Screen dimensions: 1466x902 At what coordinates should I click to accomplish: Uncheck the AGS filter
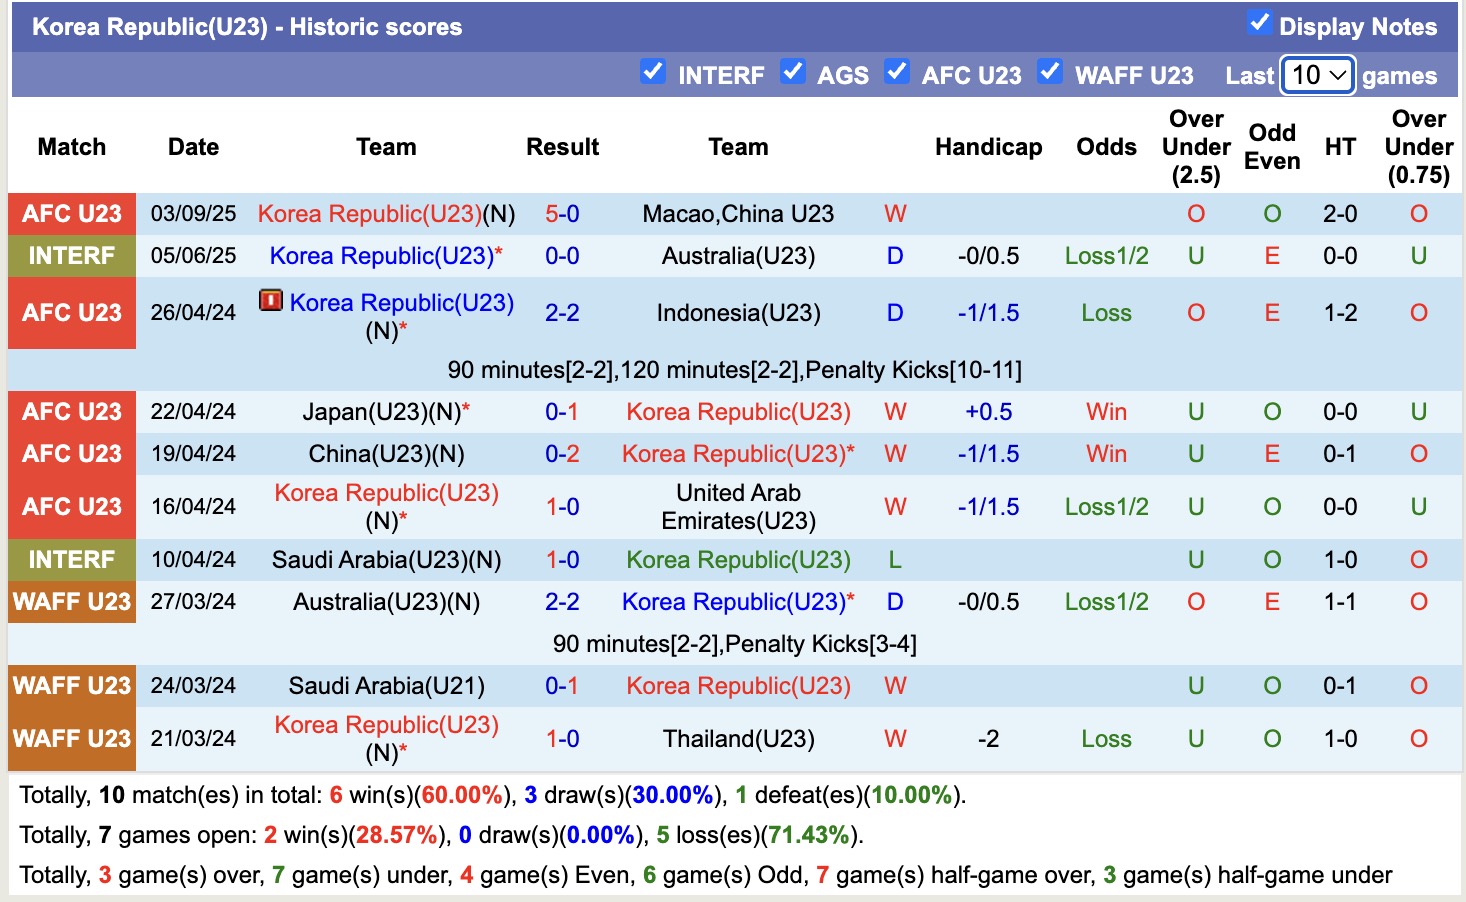click(x=793, y=71)
